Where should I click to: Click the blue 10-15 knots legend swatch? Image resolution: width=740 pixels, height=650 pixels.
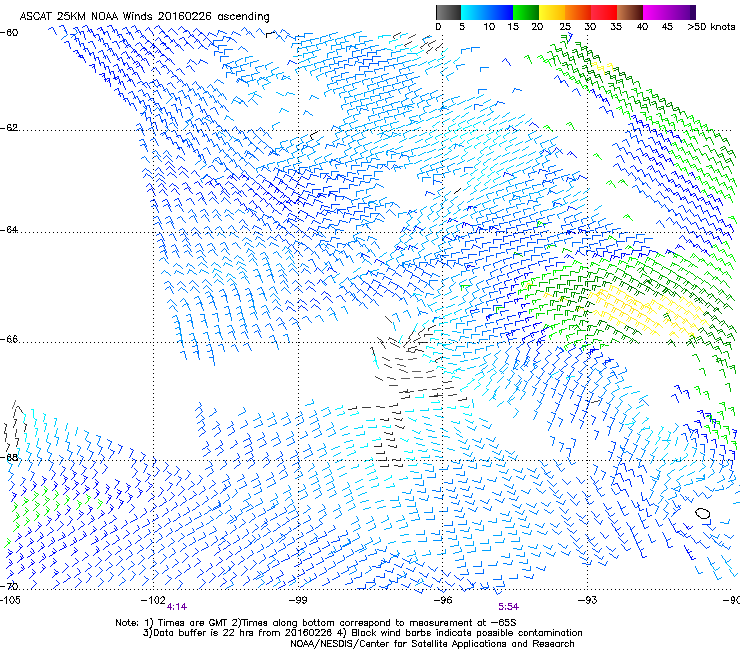(500, 12)
